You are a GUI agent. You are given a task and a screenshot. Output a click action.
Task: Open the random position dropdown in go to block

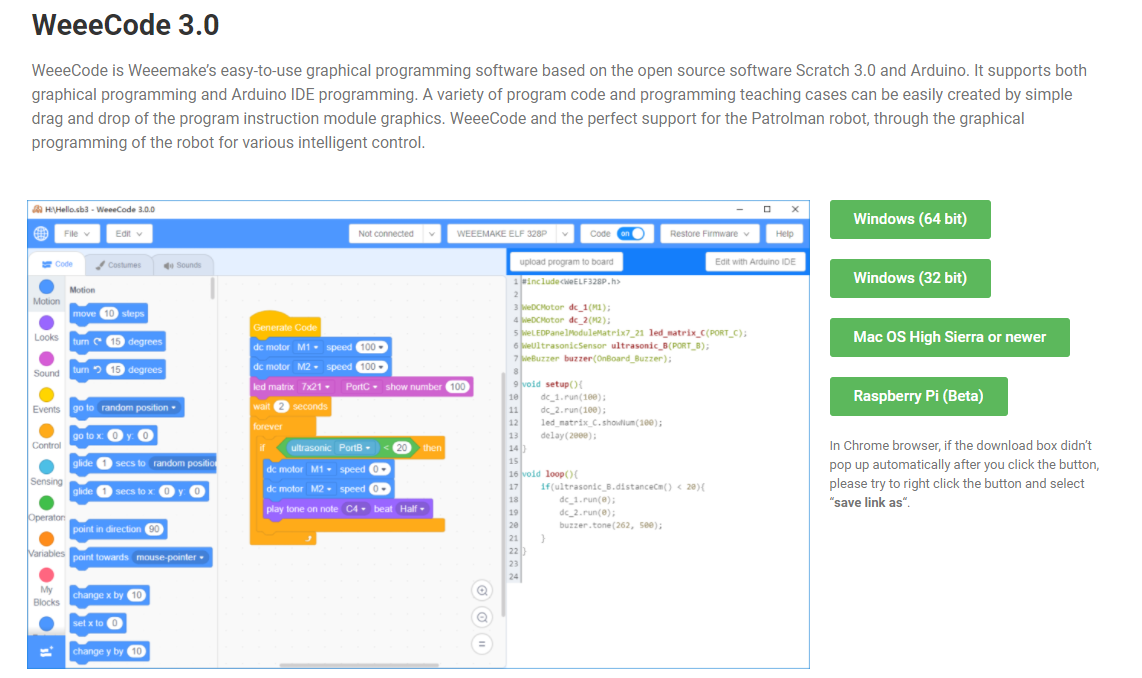pyautogui.click(x=138, y=408)
